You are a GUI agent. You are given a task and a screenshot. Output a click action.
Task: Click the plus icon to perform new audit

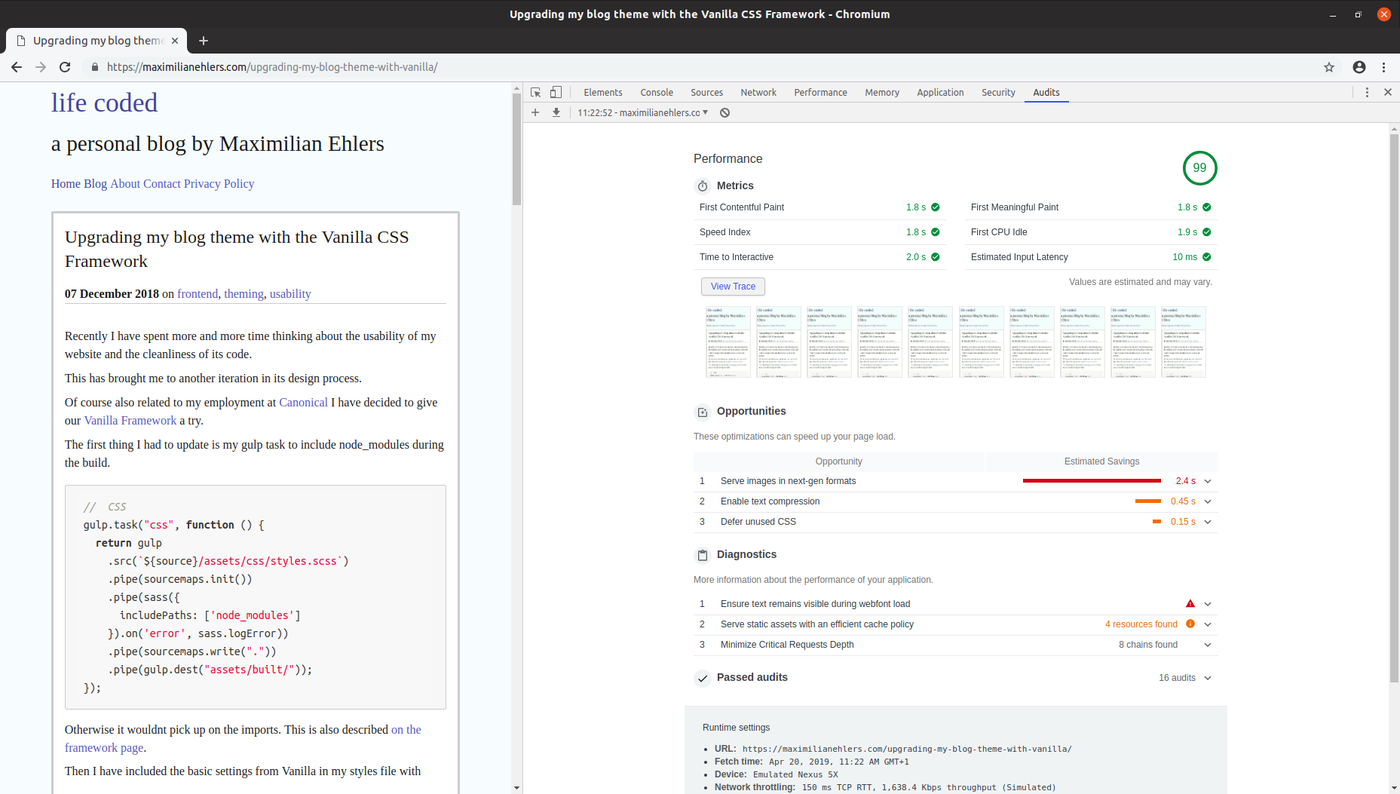[536, 113]
